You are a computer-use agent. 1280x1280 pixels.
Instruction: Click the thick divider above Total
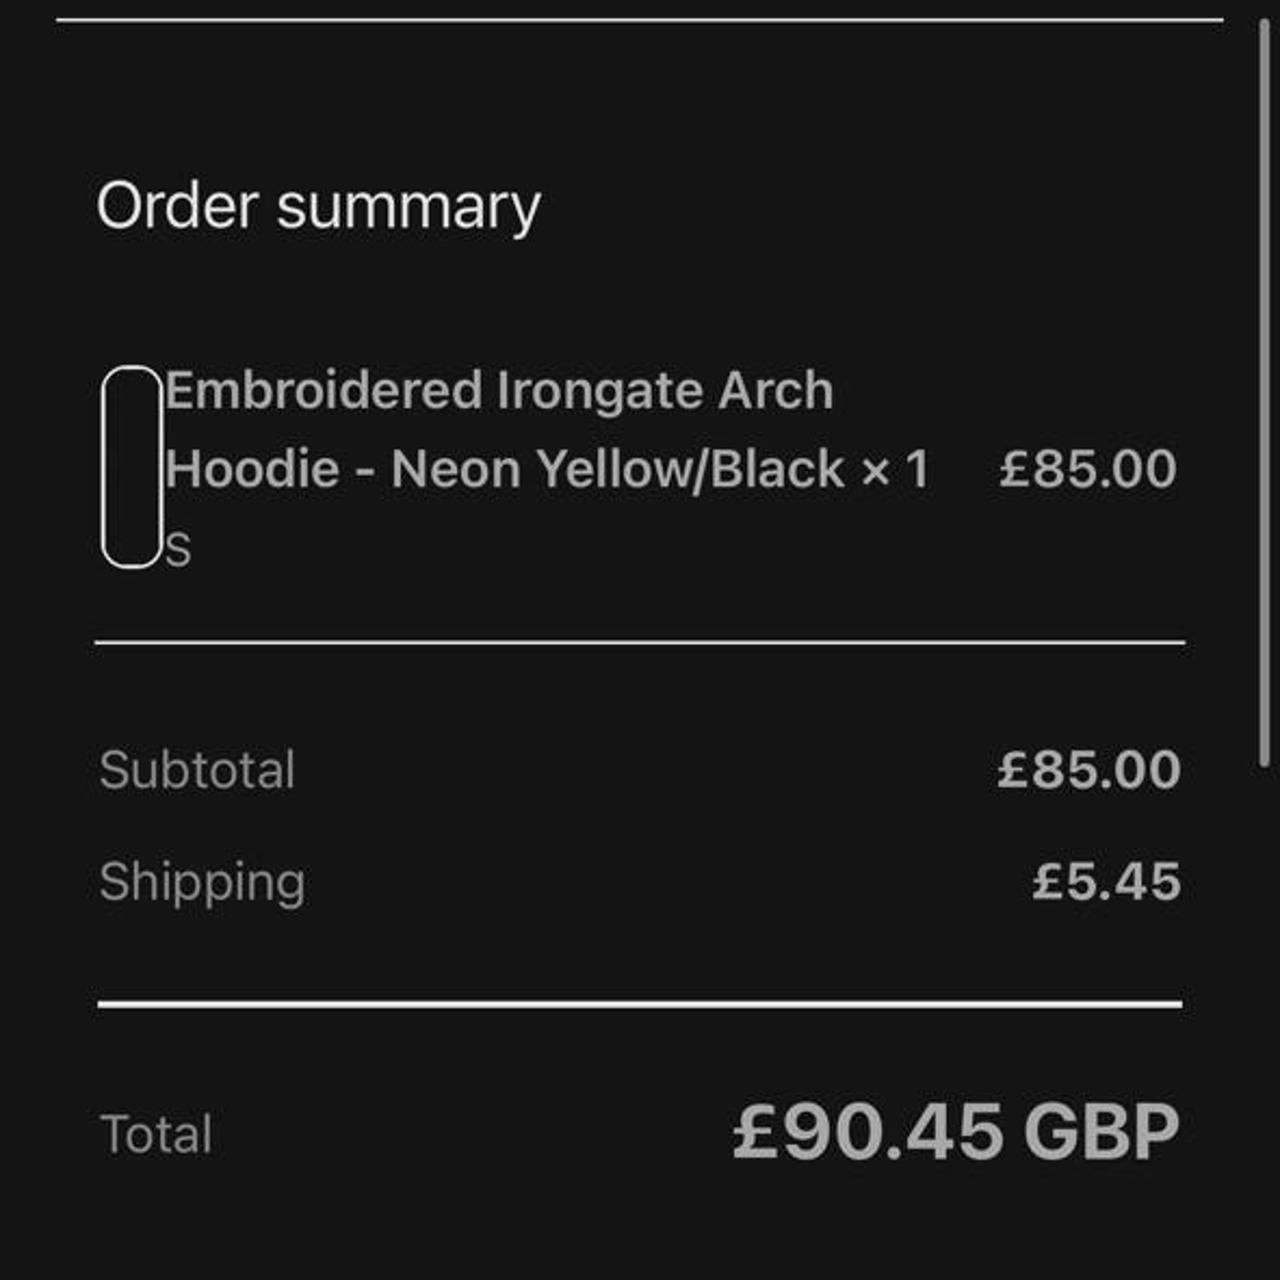pyautogui.click(x=640, y=1004)
